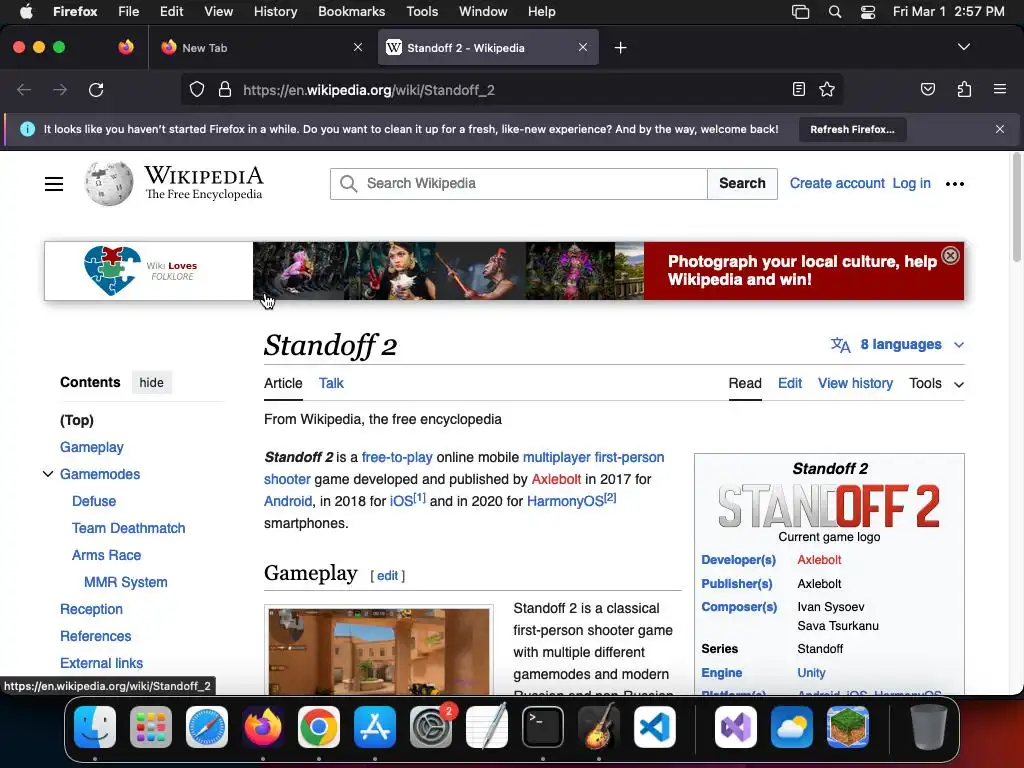Open Spotlight search in menu bar

[835, 12]
